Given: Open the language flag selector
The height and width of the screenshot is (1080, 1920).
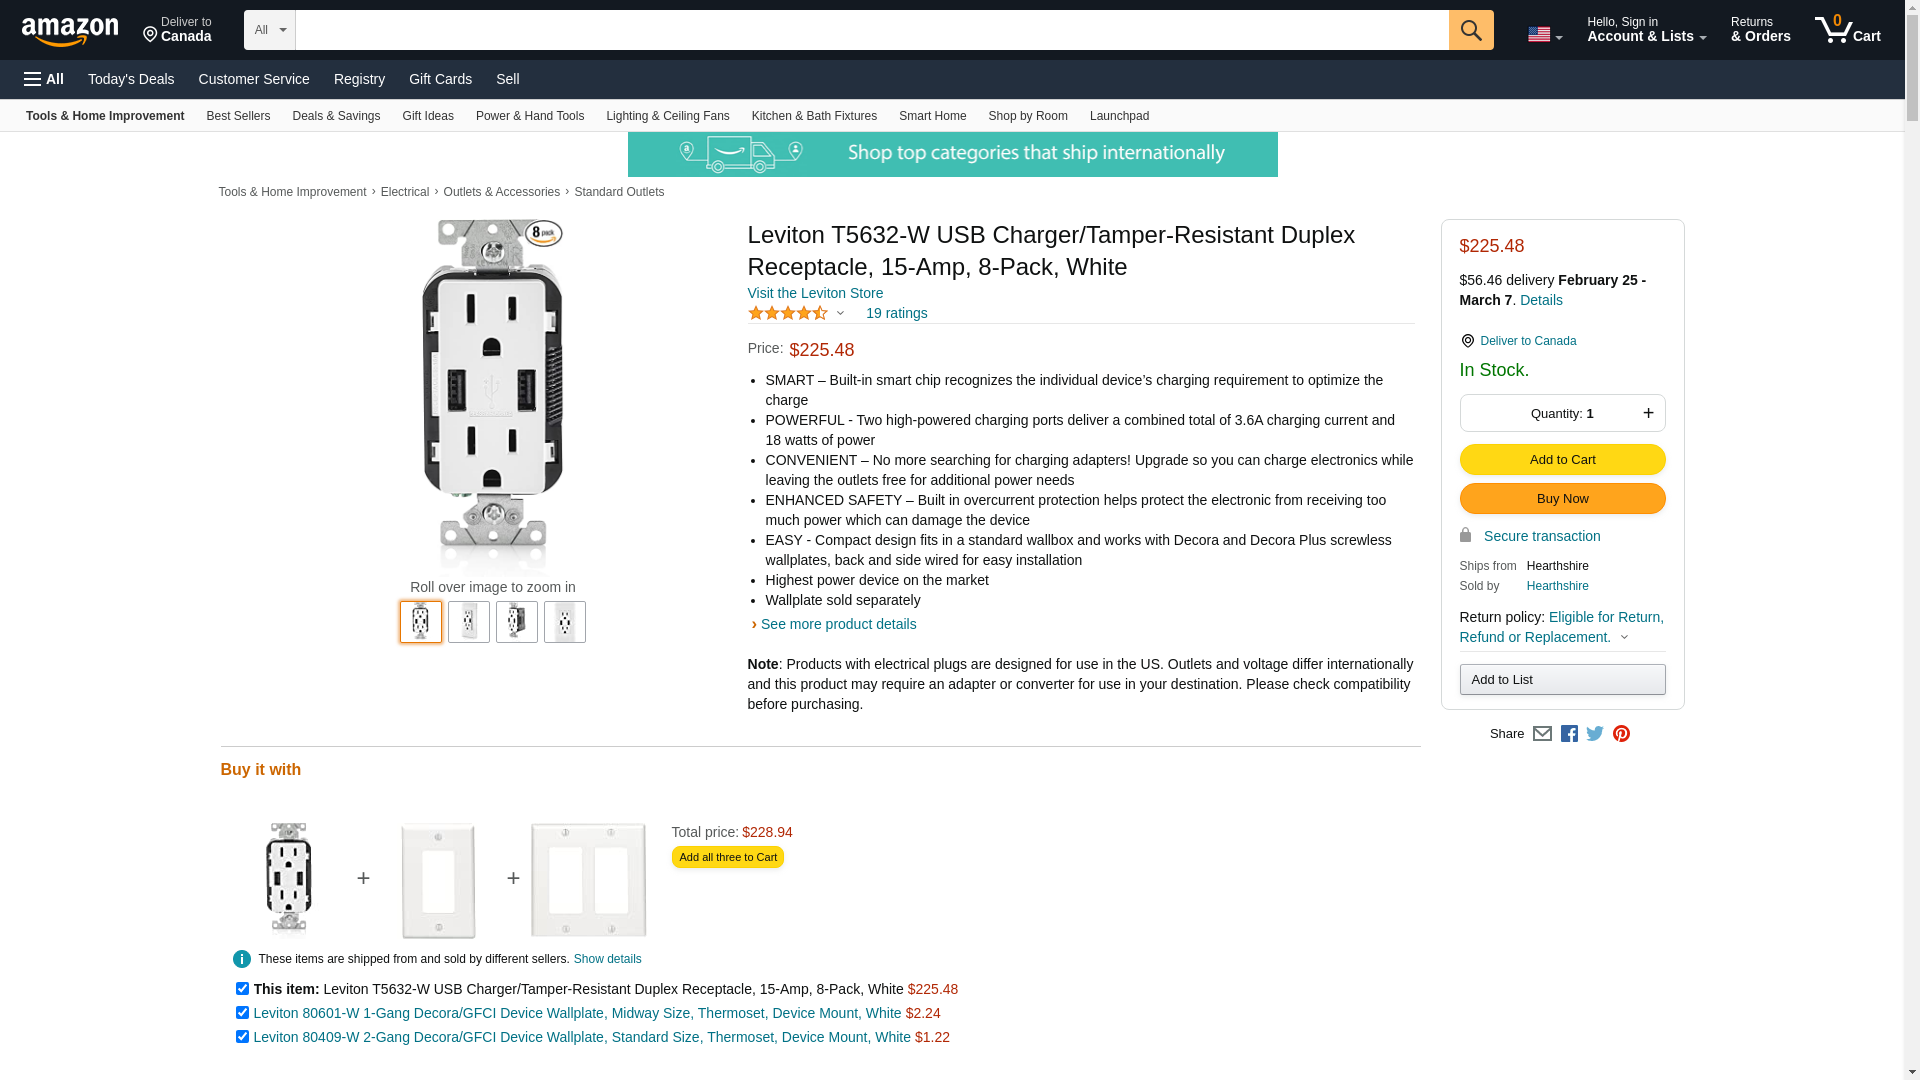Looking at the screenshot, I should (x=1545, y=34).
